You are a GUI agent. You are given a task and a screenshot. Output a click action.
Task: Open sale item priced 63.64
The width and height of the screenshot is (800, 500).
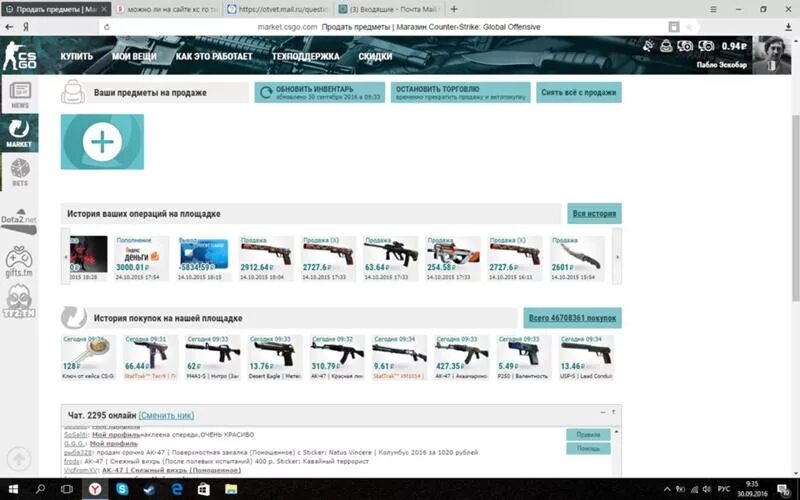tap(391, 258)
